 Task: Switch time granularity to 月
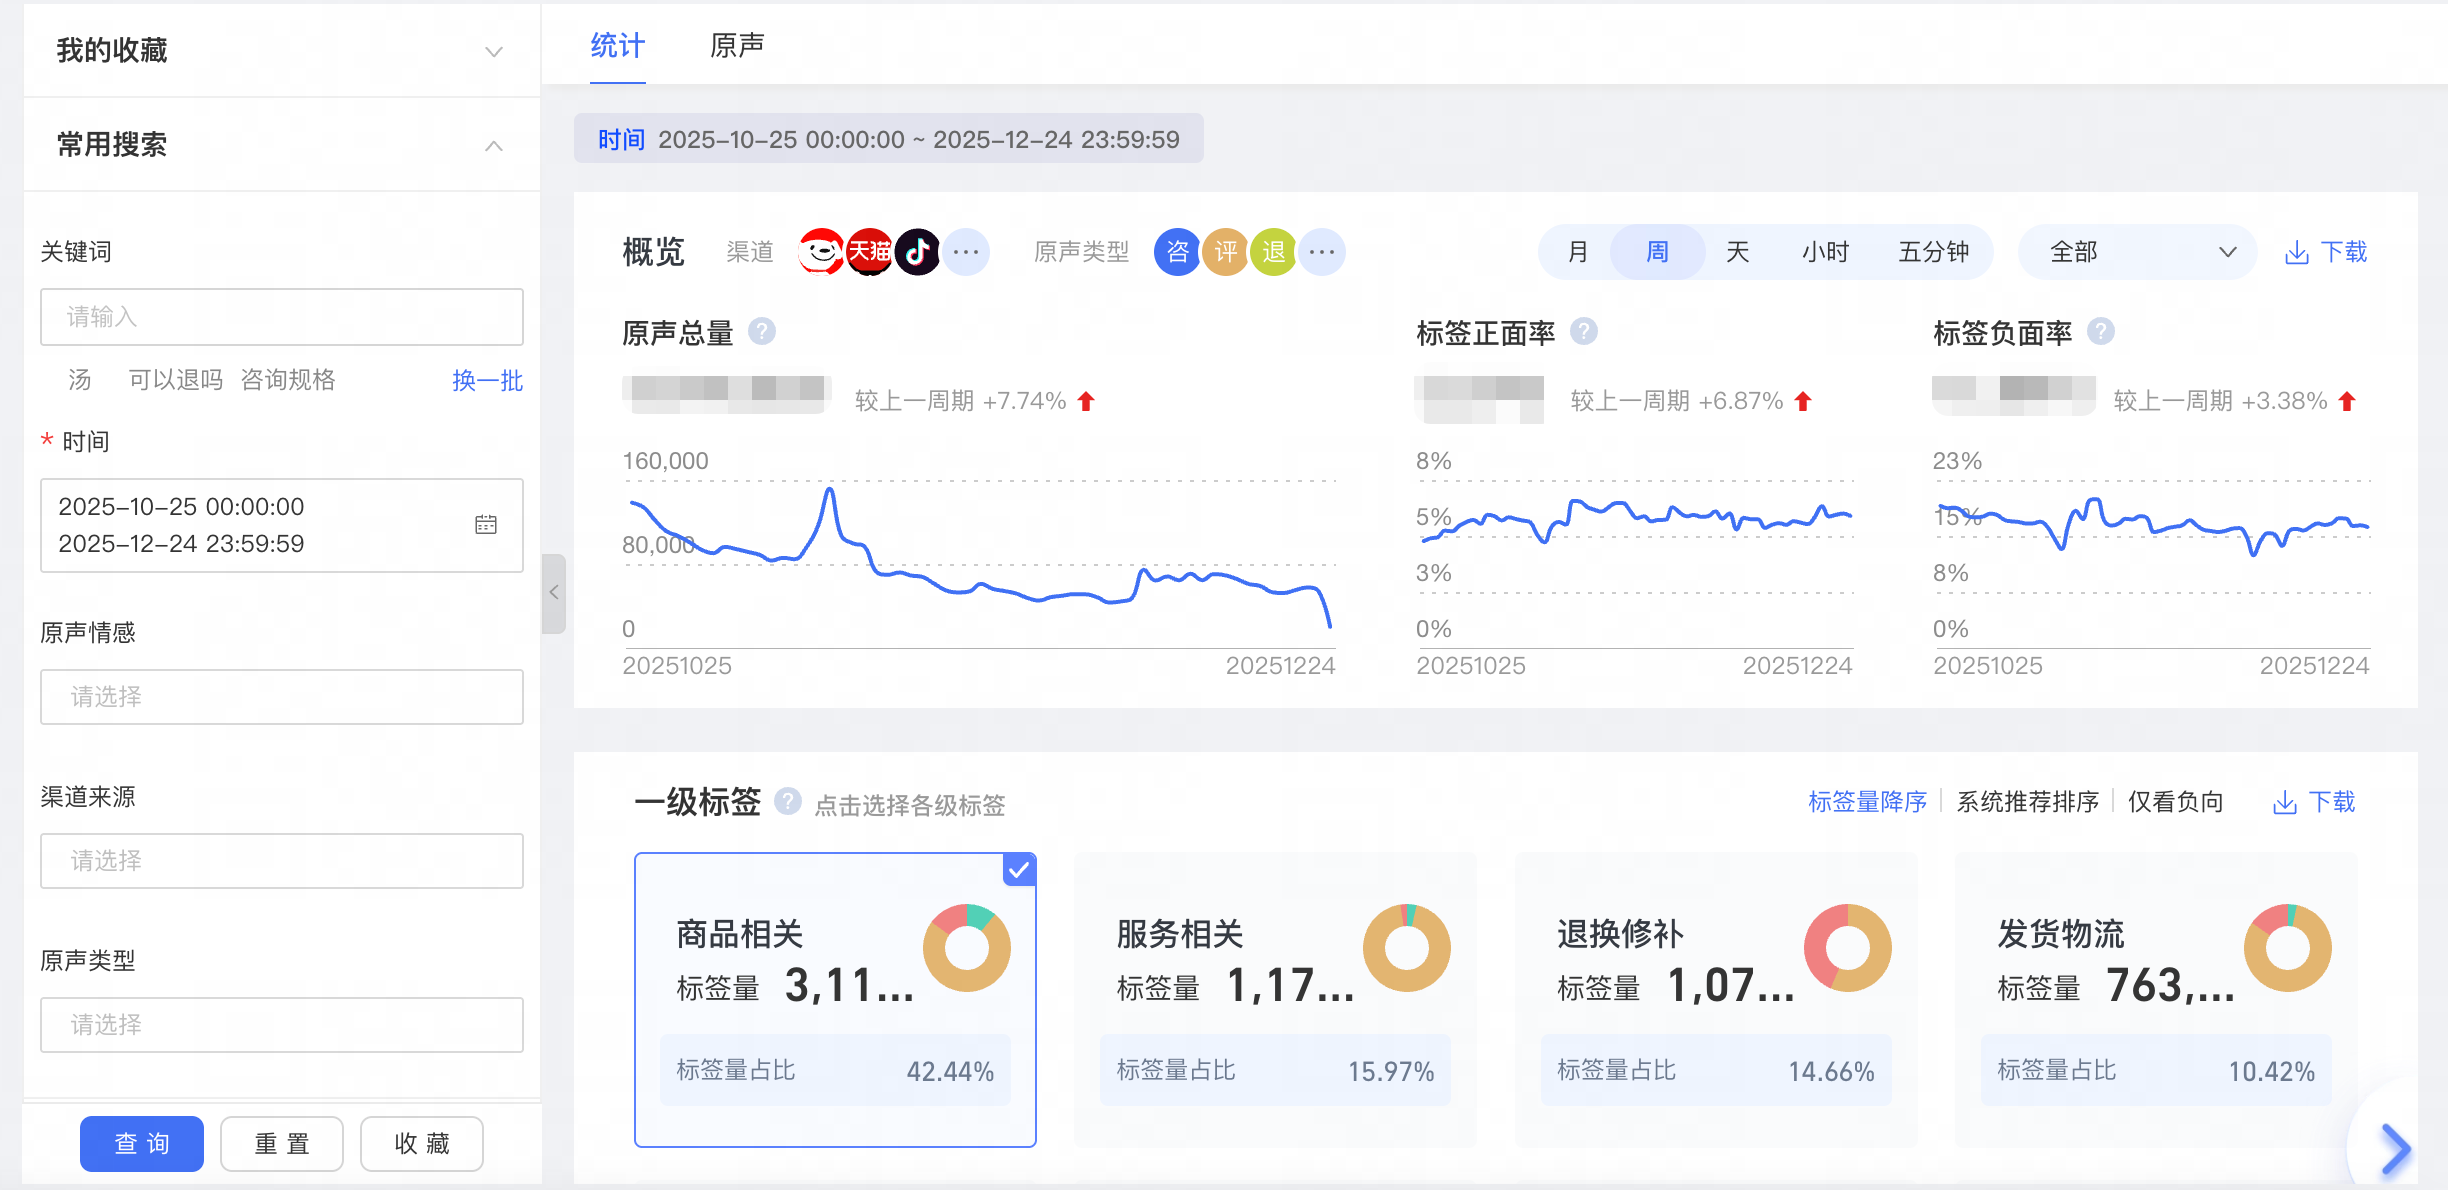click(1578, 252)
